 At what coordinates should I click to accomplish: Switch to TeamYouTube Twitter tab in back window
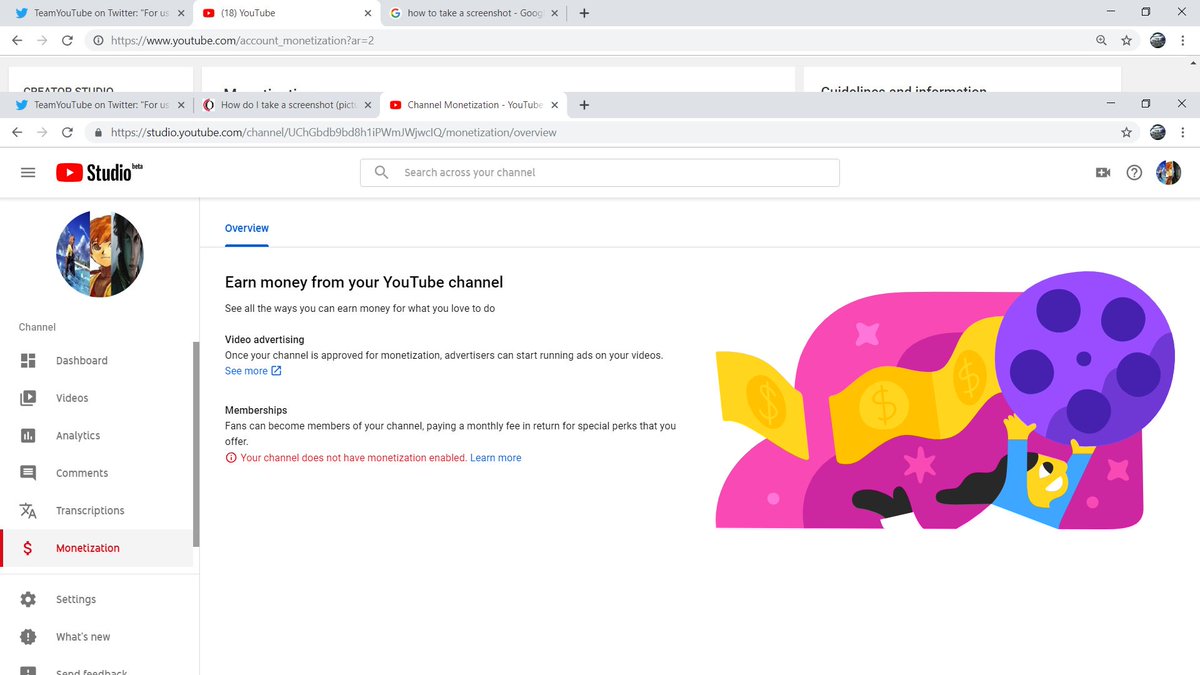[101, 13]
